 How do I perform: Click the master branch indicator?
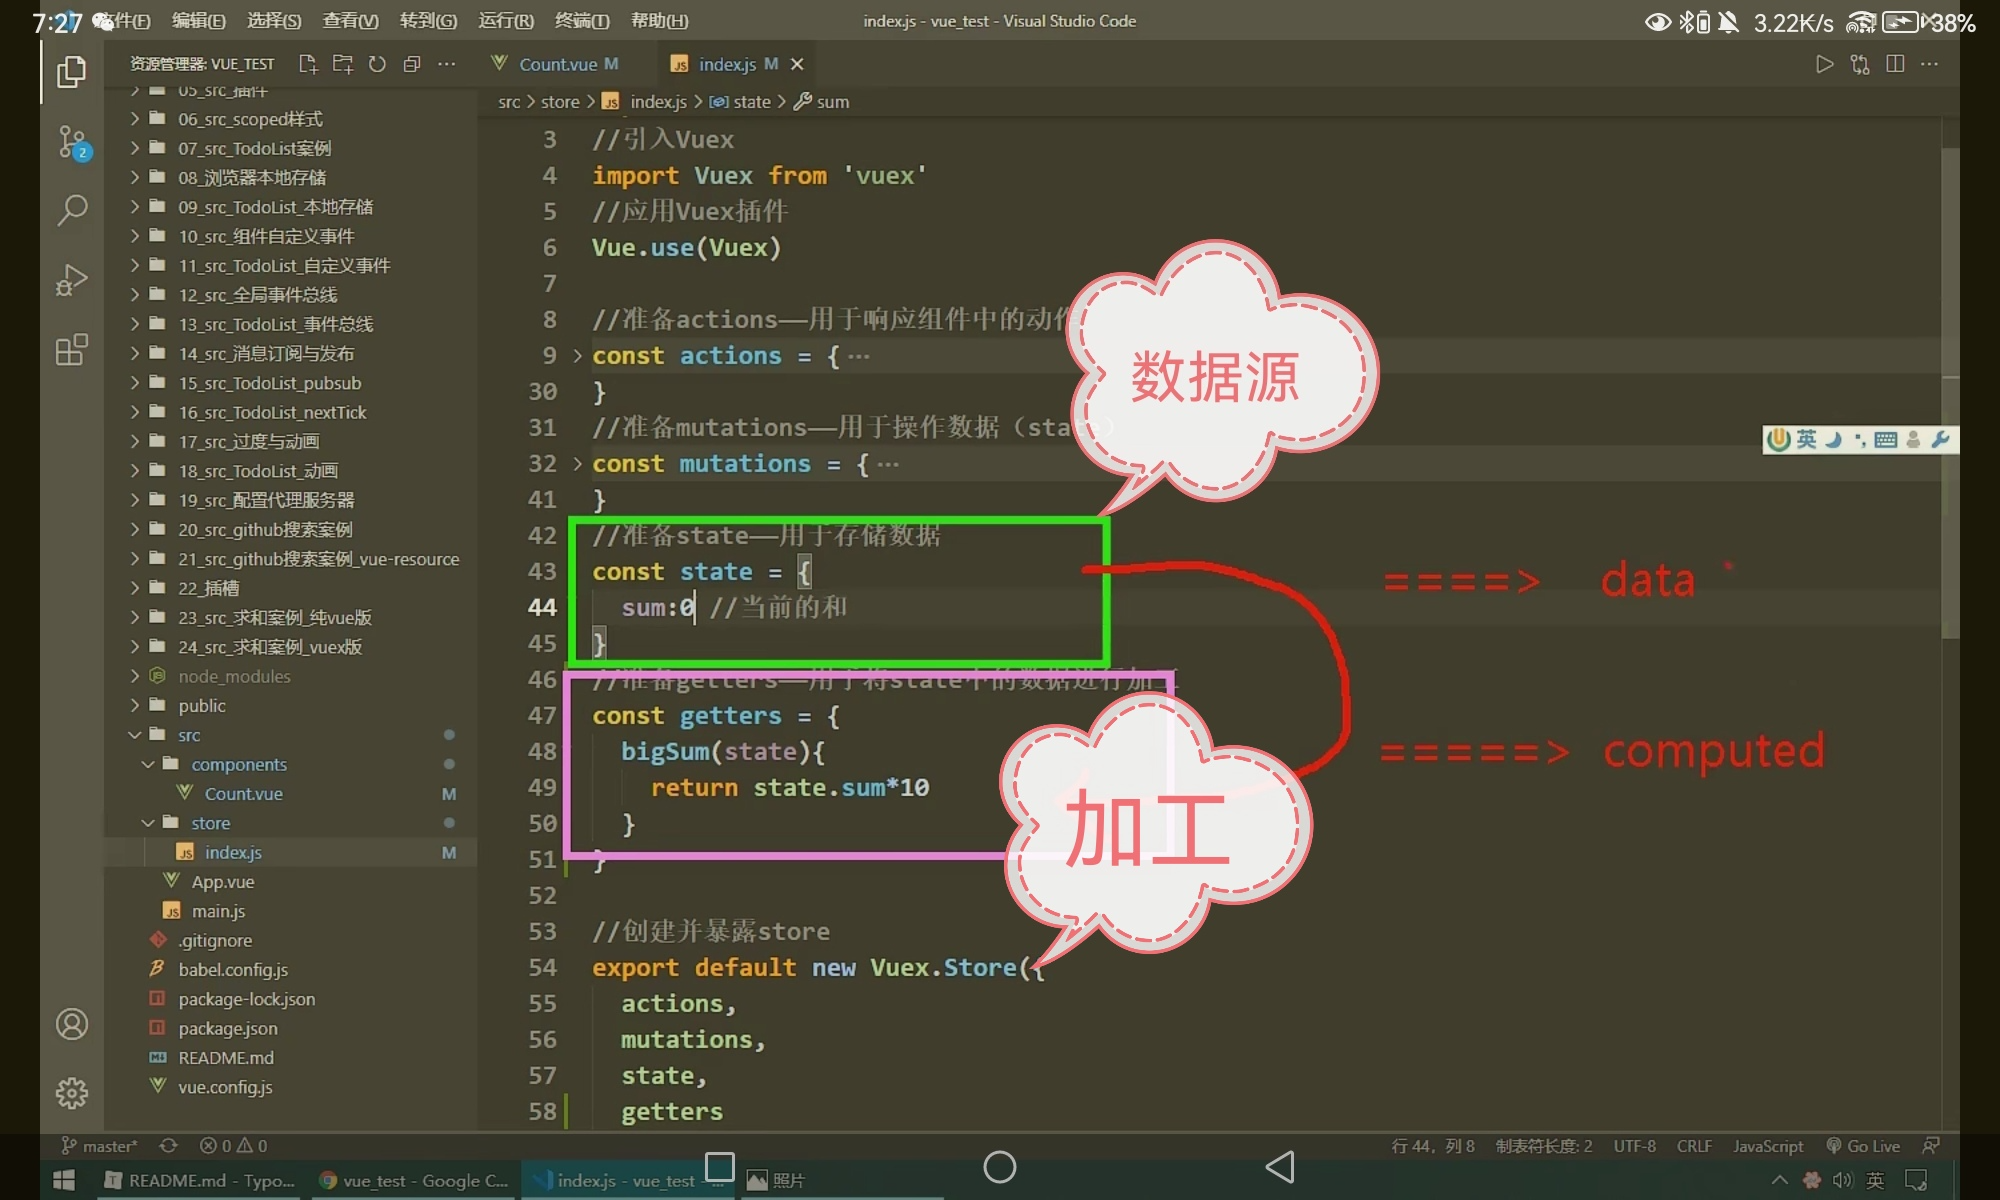point(100,1146)
